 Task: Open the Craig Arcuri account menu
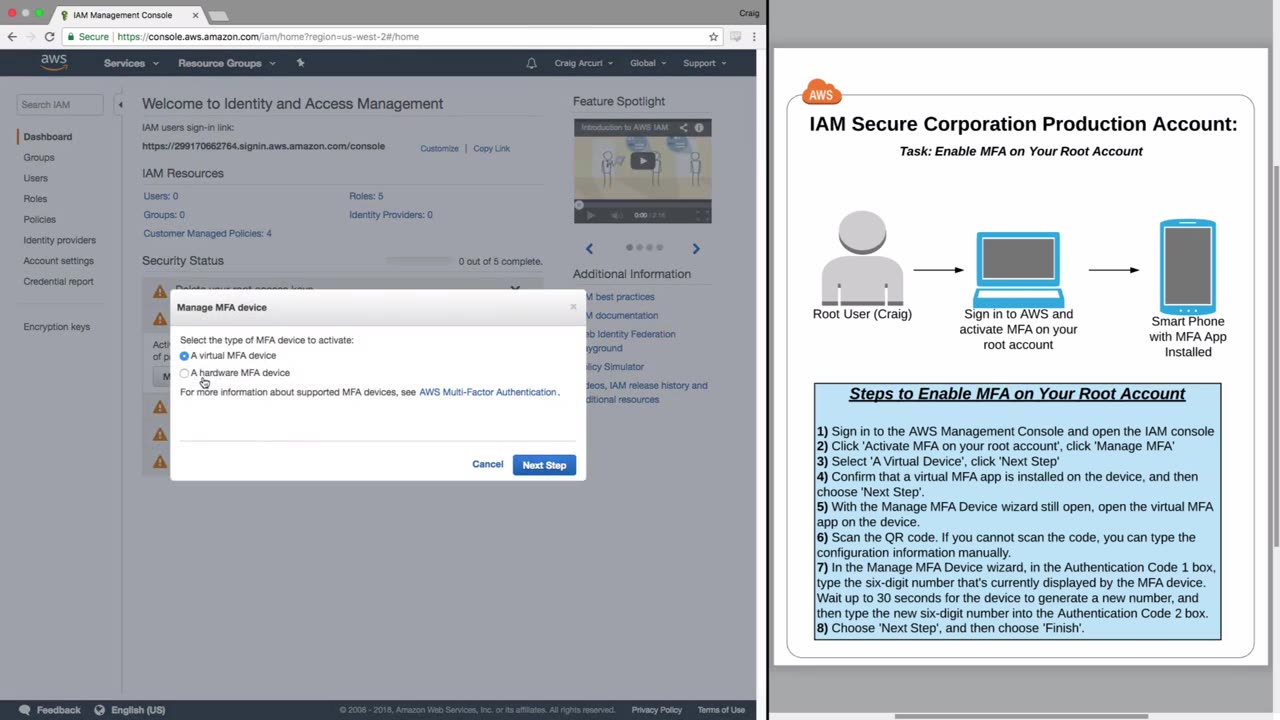[x=584, y=63]
